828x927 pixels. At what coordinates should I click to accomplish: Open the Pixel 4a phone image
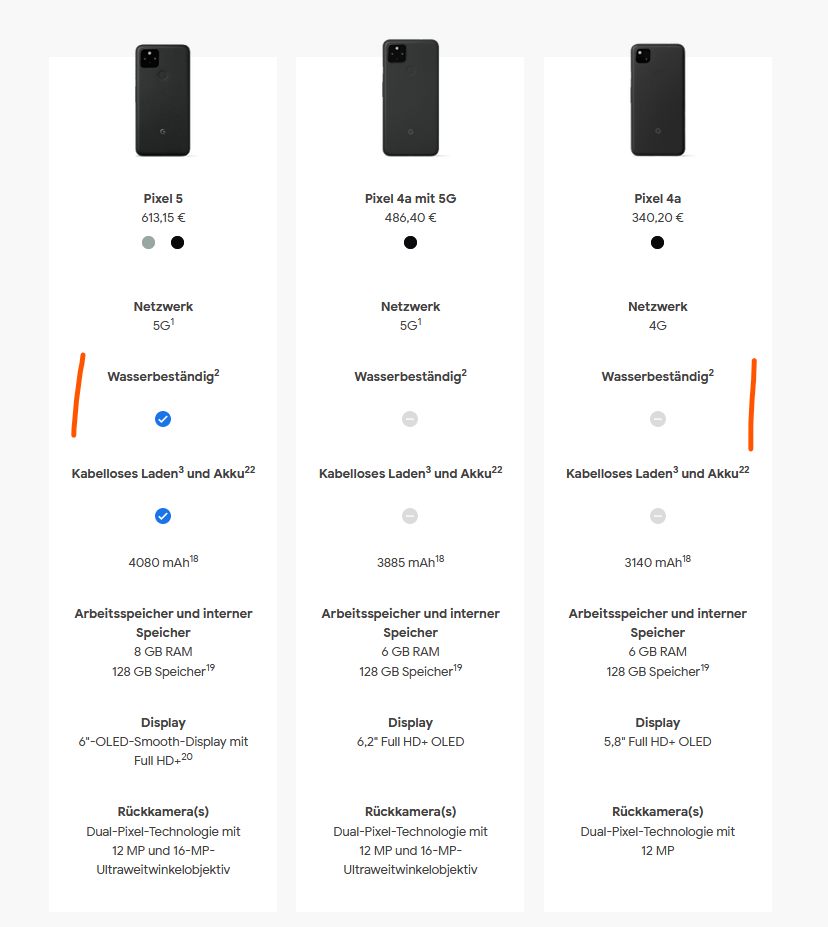point(658,99)
